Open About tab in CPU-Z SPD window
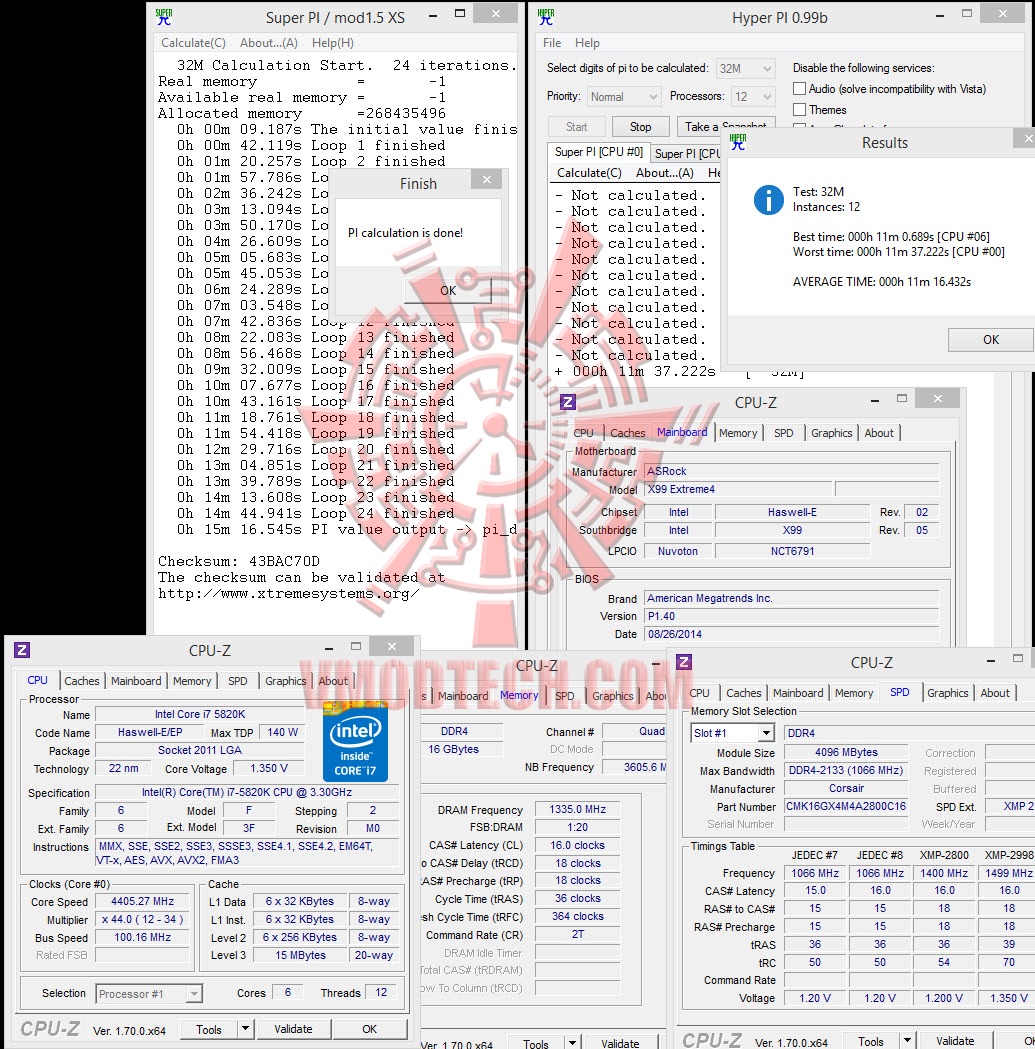Image resolution: width=1035 pixels, height=1049 pixels. coord(995,693)
